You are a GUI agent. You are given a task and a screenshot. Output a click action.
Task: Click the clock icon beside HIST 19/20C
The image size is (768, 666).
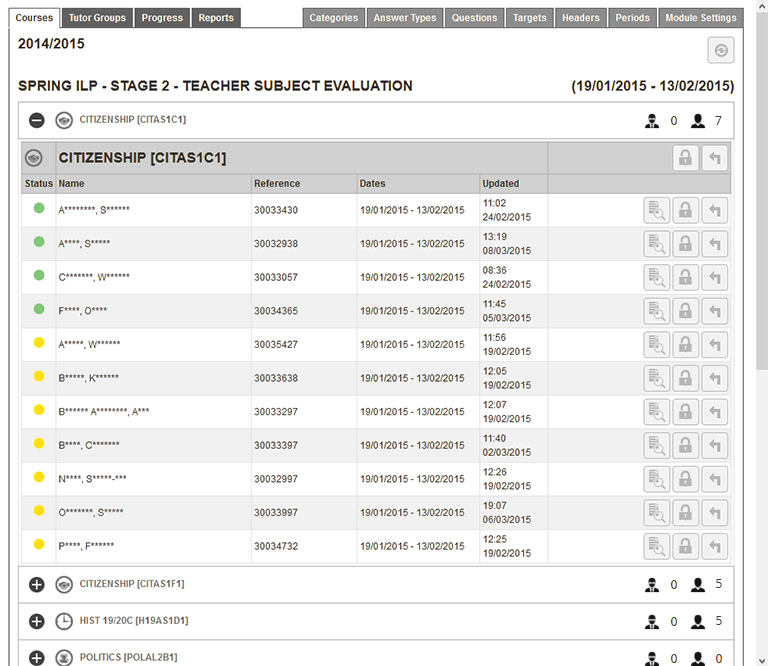click(x=64, y=621)
